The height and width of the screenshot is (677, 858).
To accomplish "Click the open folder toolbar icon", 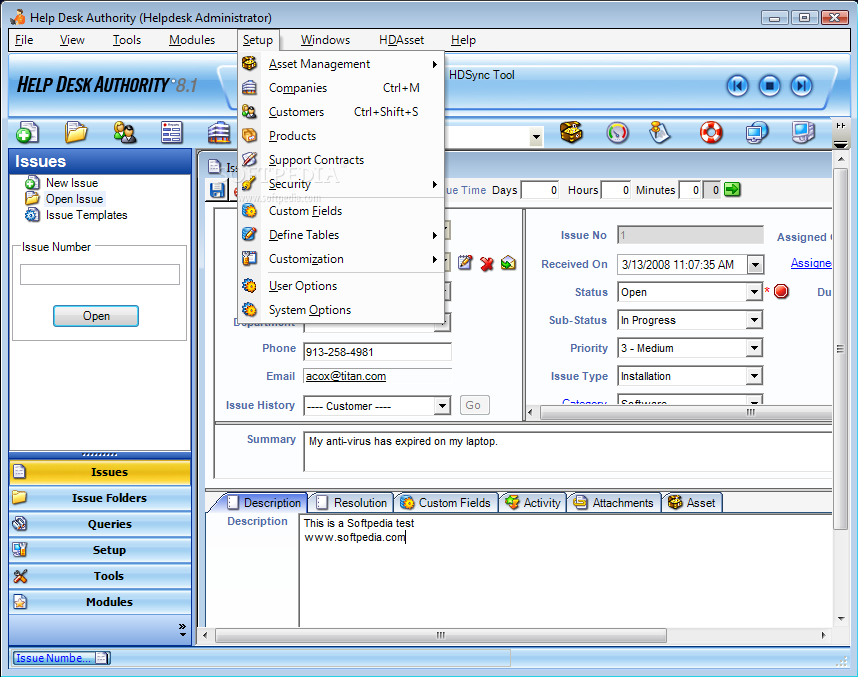I will [76, 132].
